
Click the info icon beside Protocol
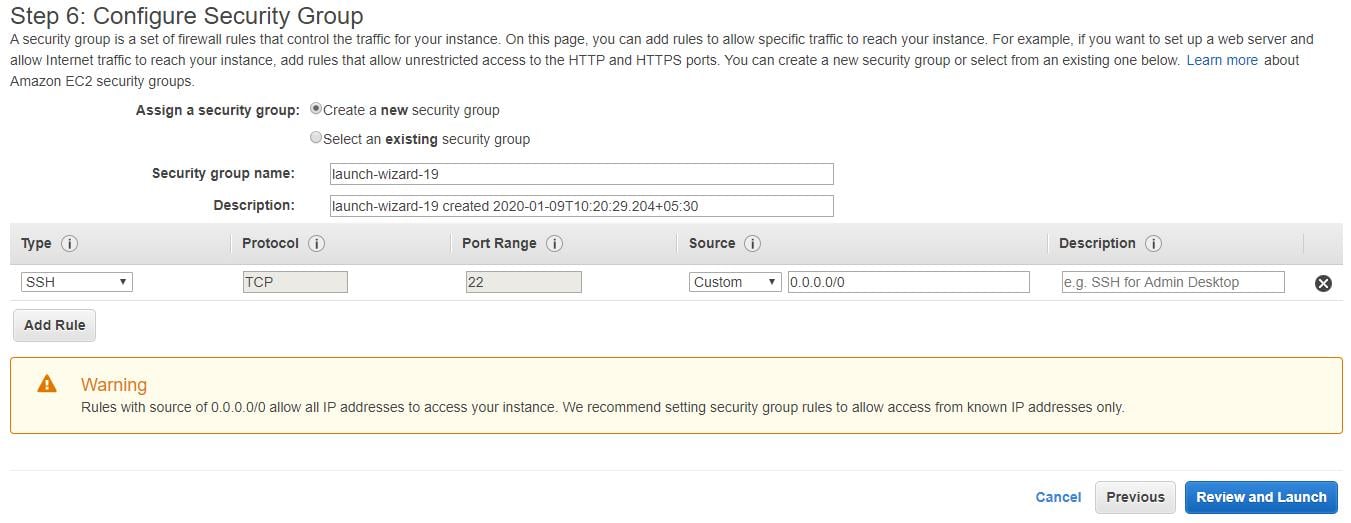(x=316, y=244)
